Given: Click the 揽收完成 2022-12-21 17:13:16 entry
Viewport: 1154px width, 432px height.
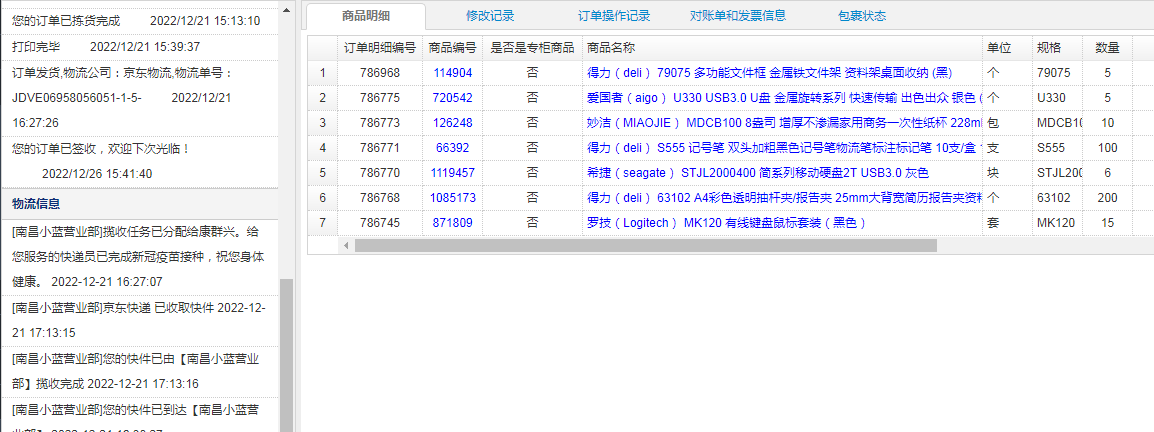Looking at the screenshot, I should 140,372.
